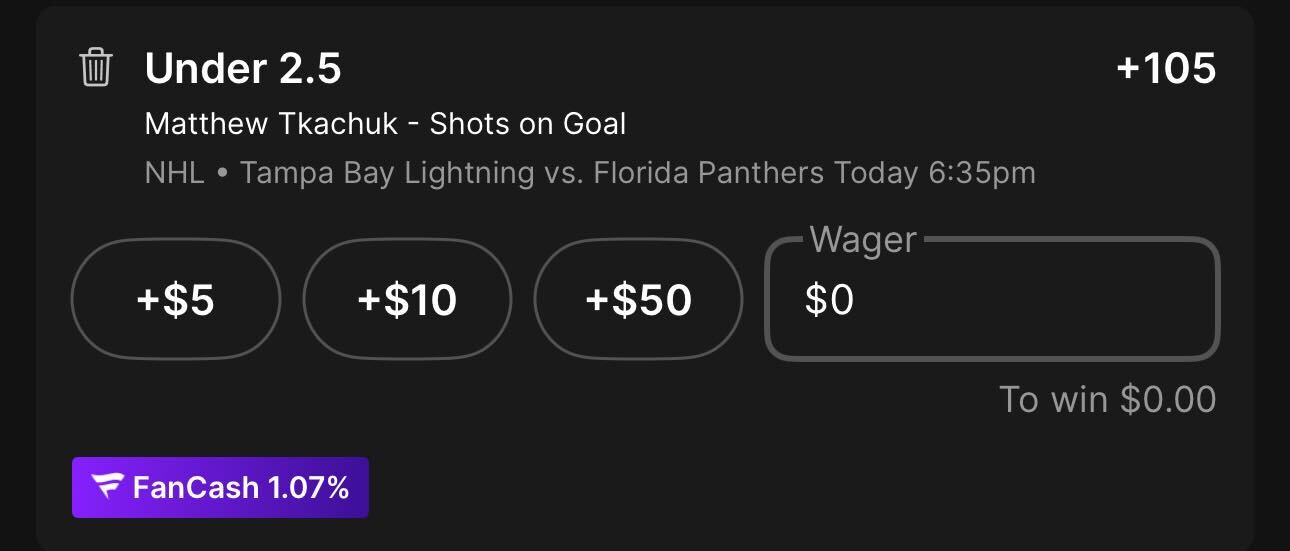
Task: Focus the Wager amount input field
Action: click(992, 298)
